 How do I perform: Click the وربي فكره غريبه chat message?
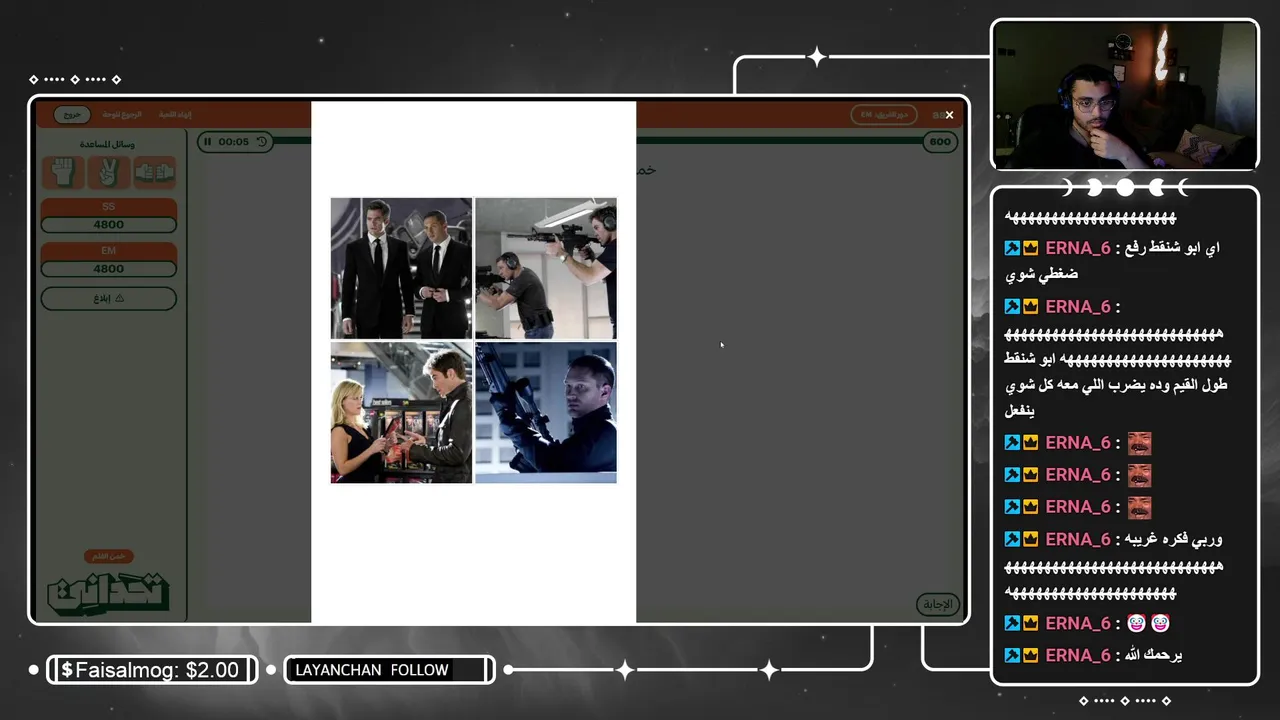tap(1174, 539)
